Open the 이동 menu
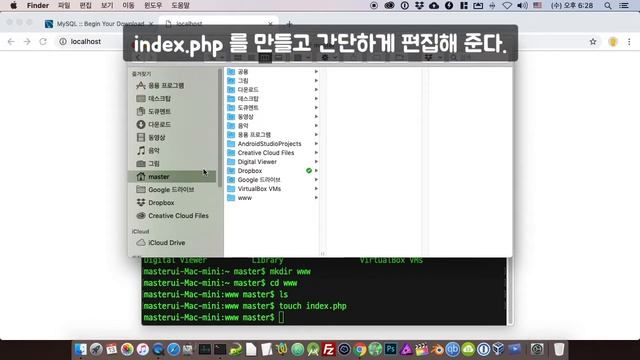The image size is (640, 360). [128, 5]
